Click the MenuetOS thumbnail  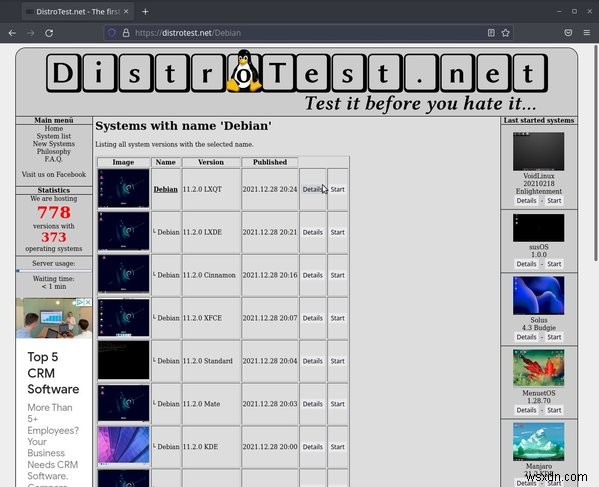[x=538, y=368]
